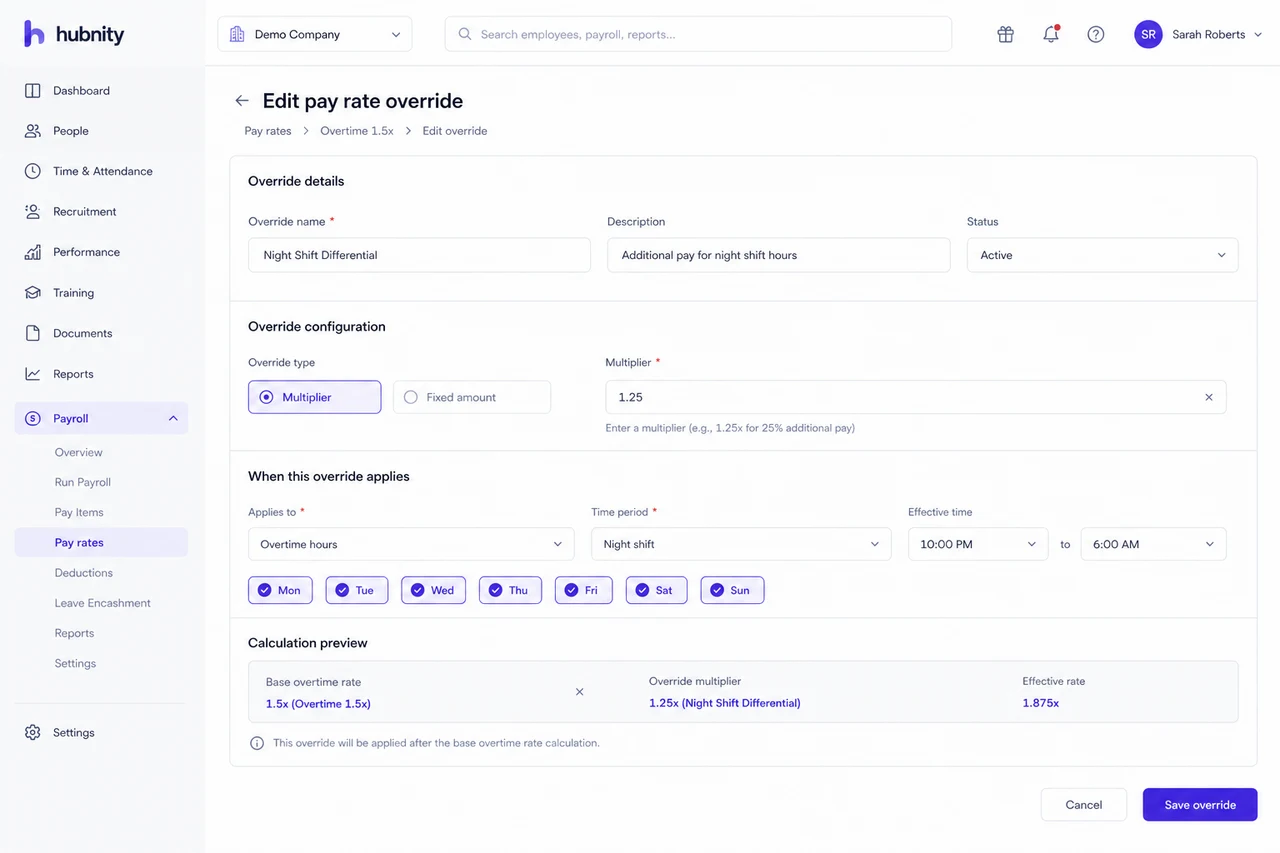Open the Demo Company selector dropdown
Viewport: 1280px width, 853px height.
315,34
